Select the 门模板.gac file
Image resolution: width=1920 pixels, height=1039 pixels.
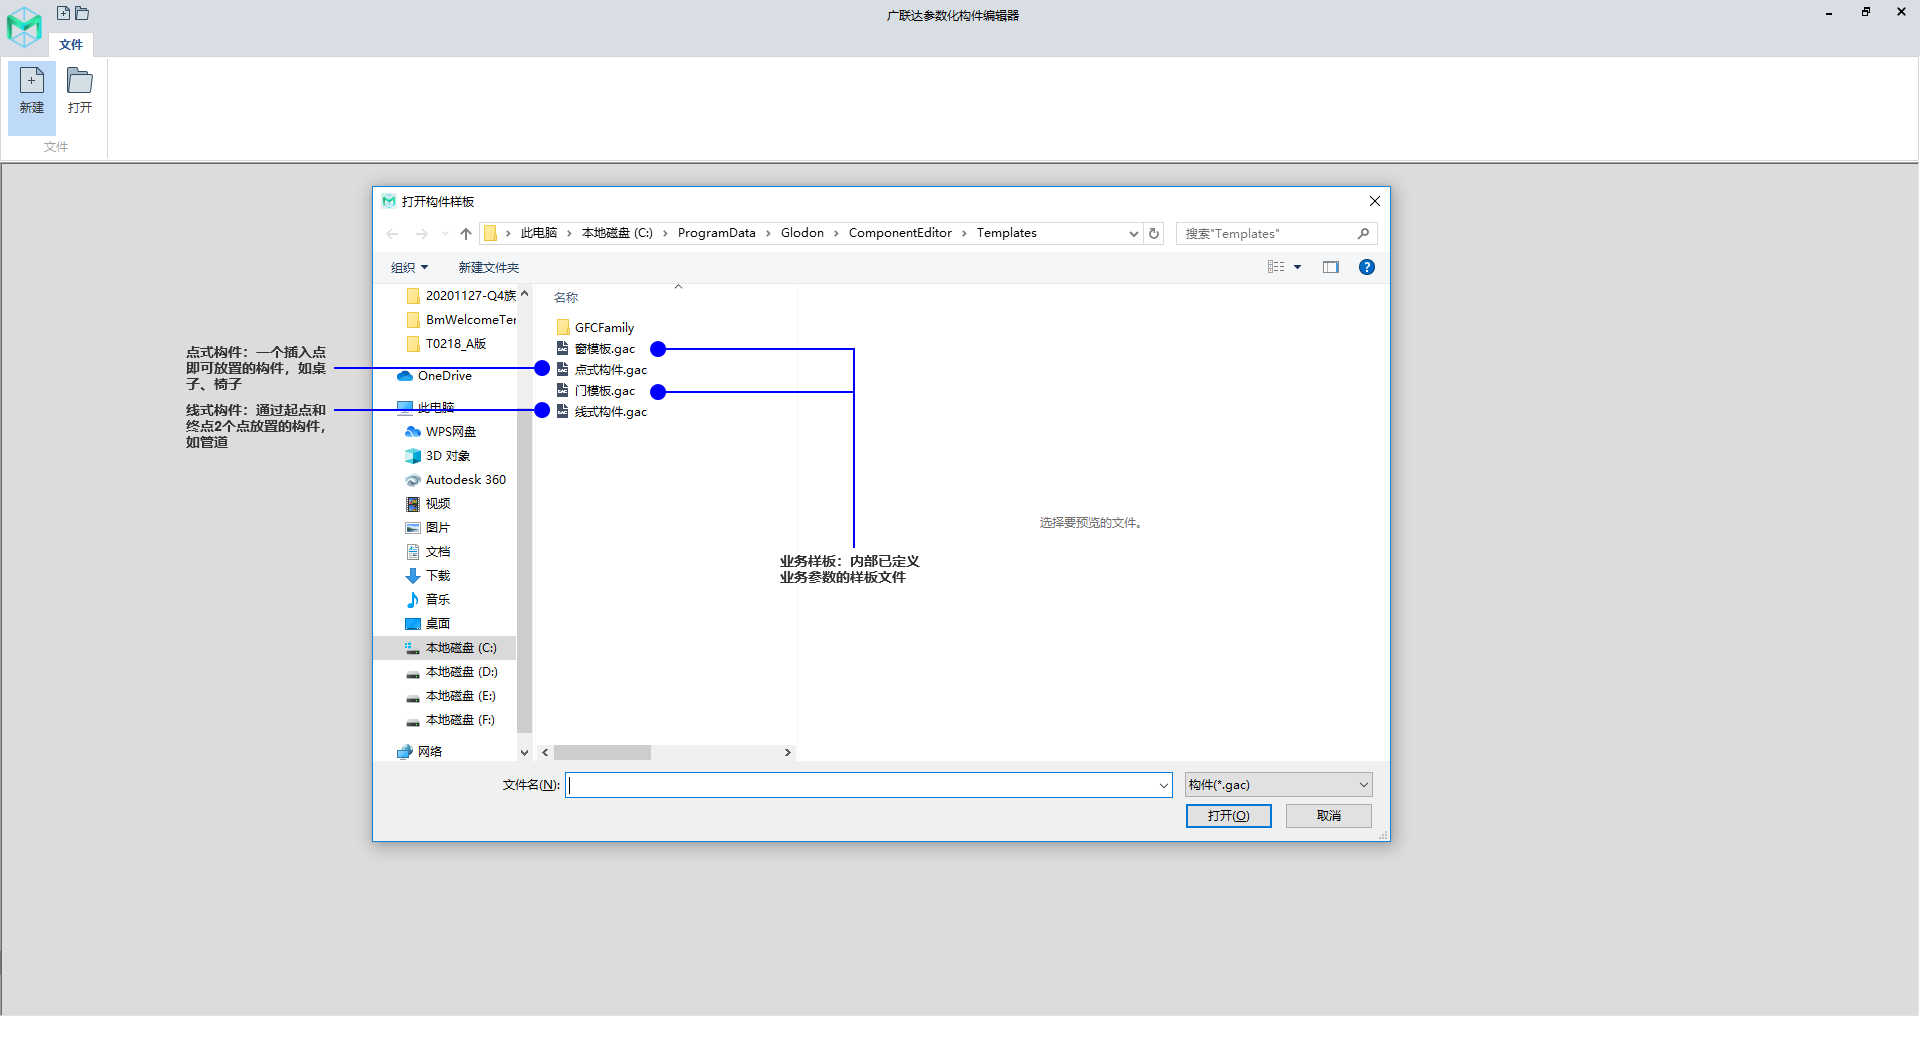pos(596,391)
